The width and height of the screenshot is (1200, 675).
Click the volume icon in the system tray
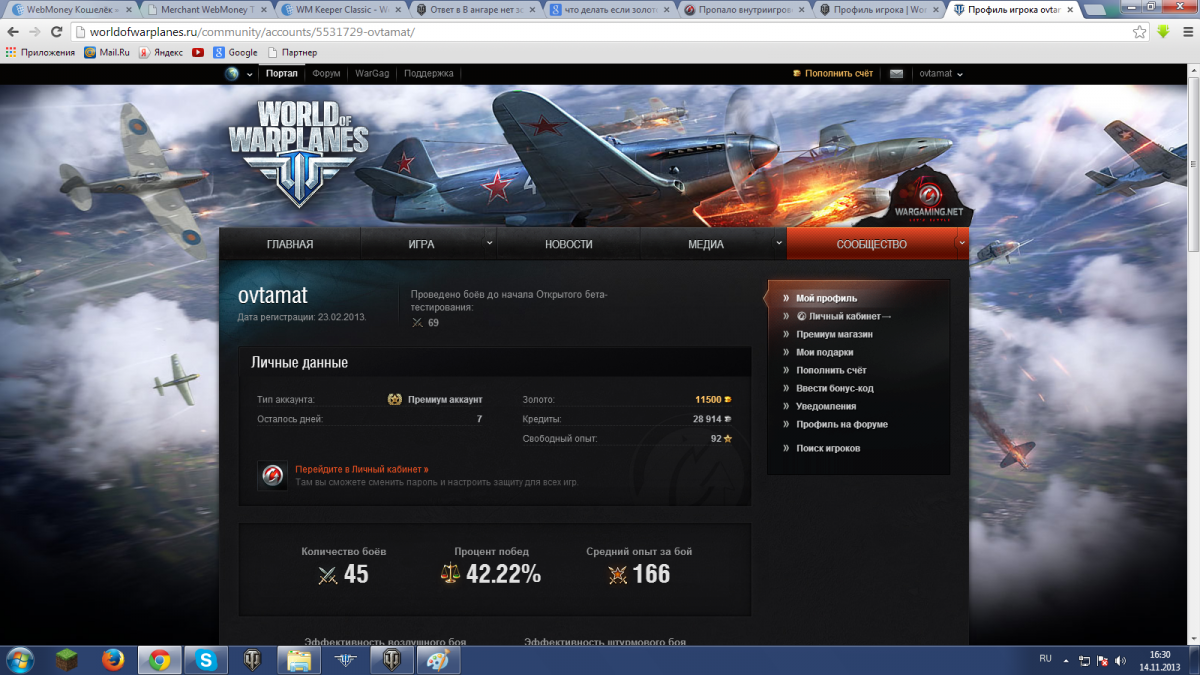point(1120,660)
